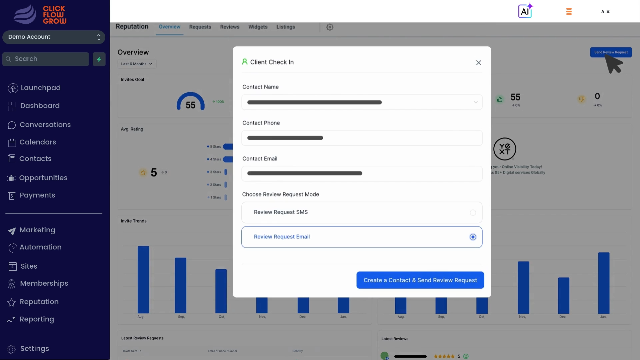640x360 pixels.
Task: Switch to the Listings tab
Action: pyautogui.click(x=286, y=27)
